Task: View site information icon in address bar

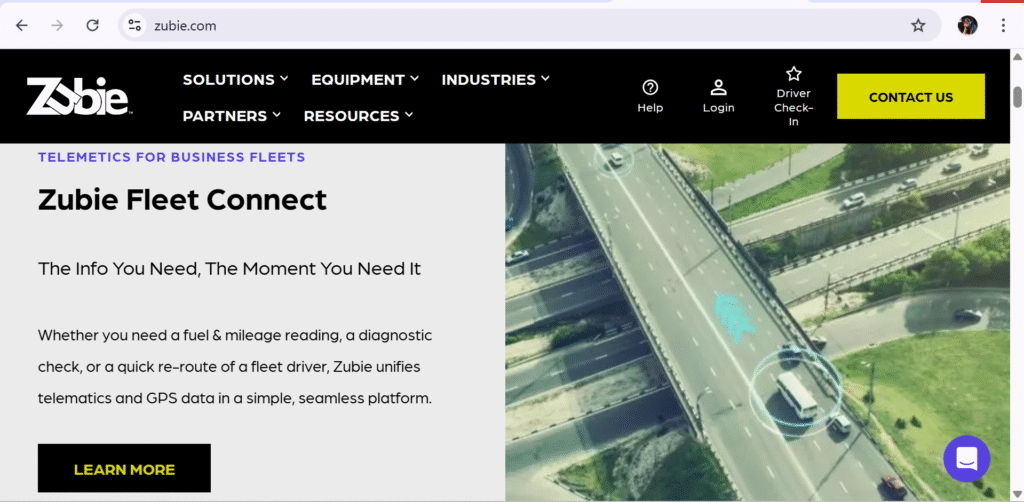Action: (135, 25)
